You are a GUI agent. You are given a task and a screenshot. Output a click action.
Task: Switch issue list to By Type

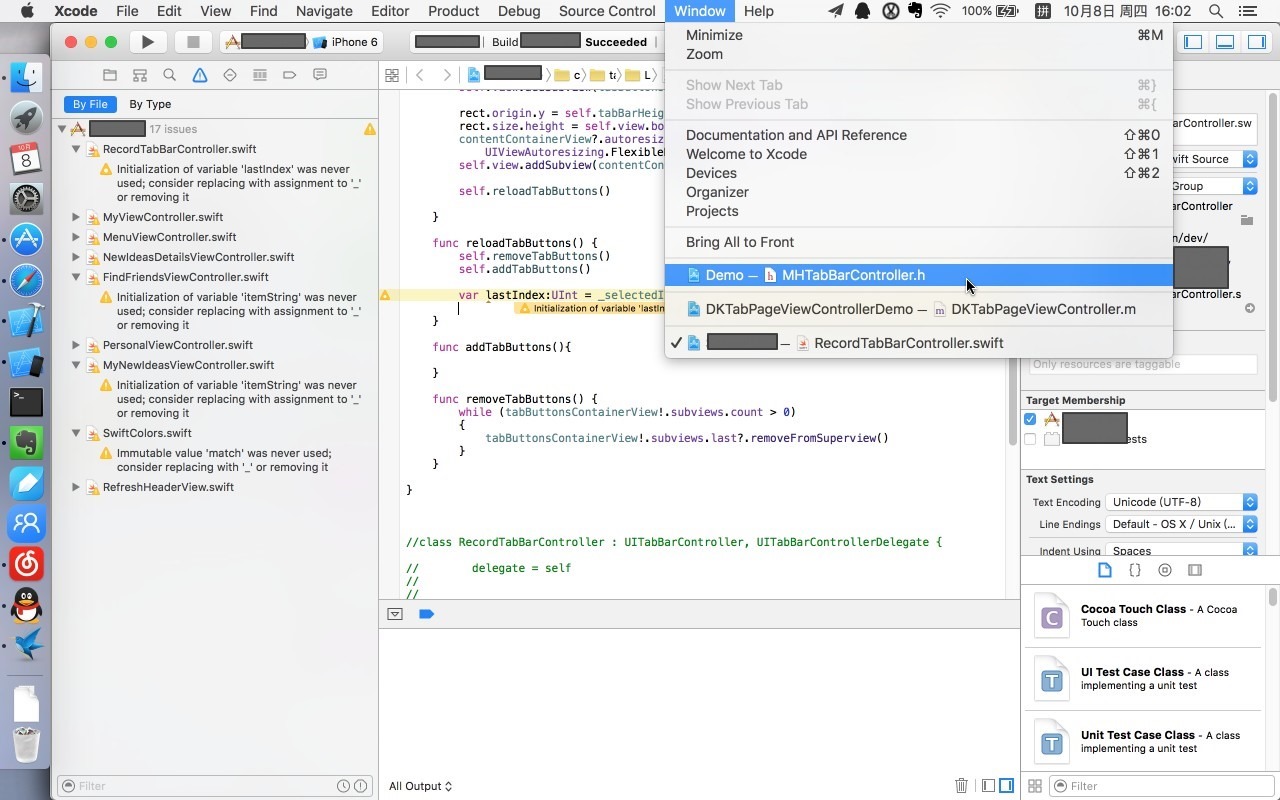coord(150,104)
